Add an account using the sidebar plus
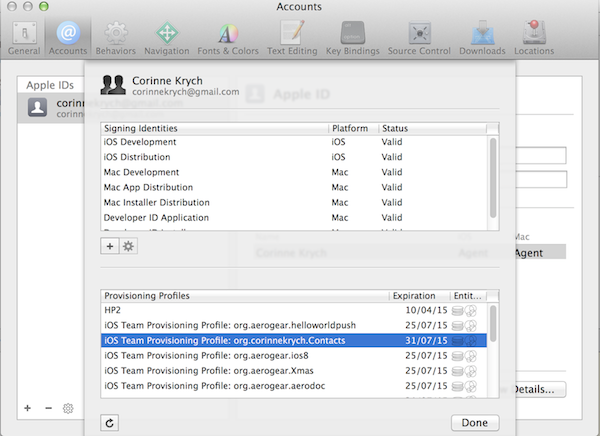 click(28, 408)
